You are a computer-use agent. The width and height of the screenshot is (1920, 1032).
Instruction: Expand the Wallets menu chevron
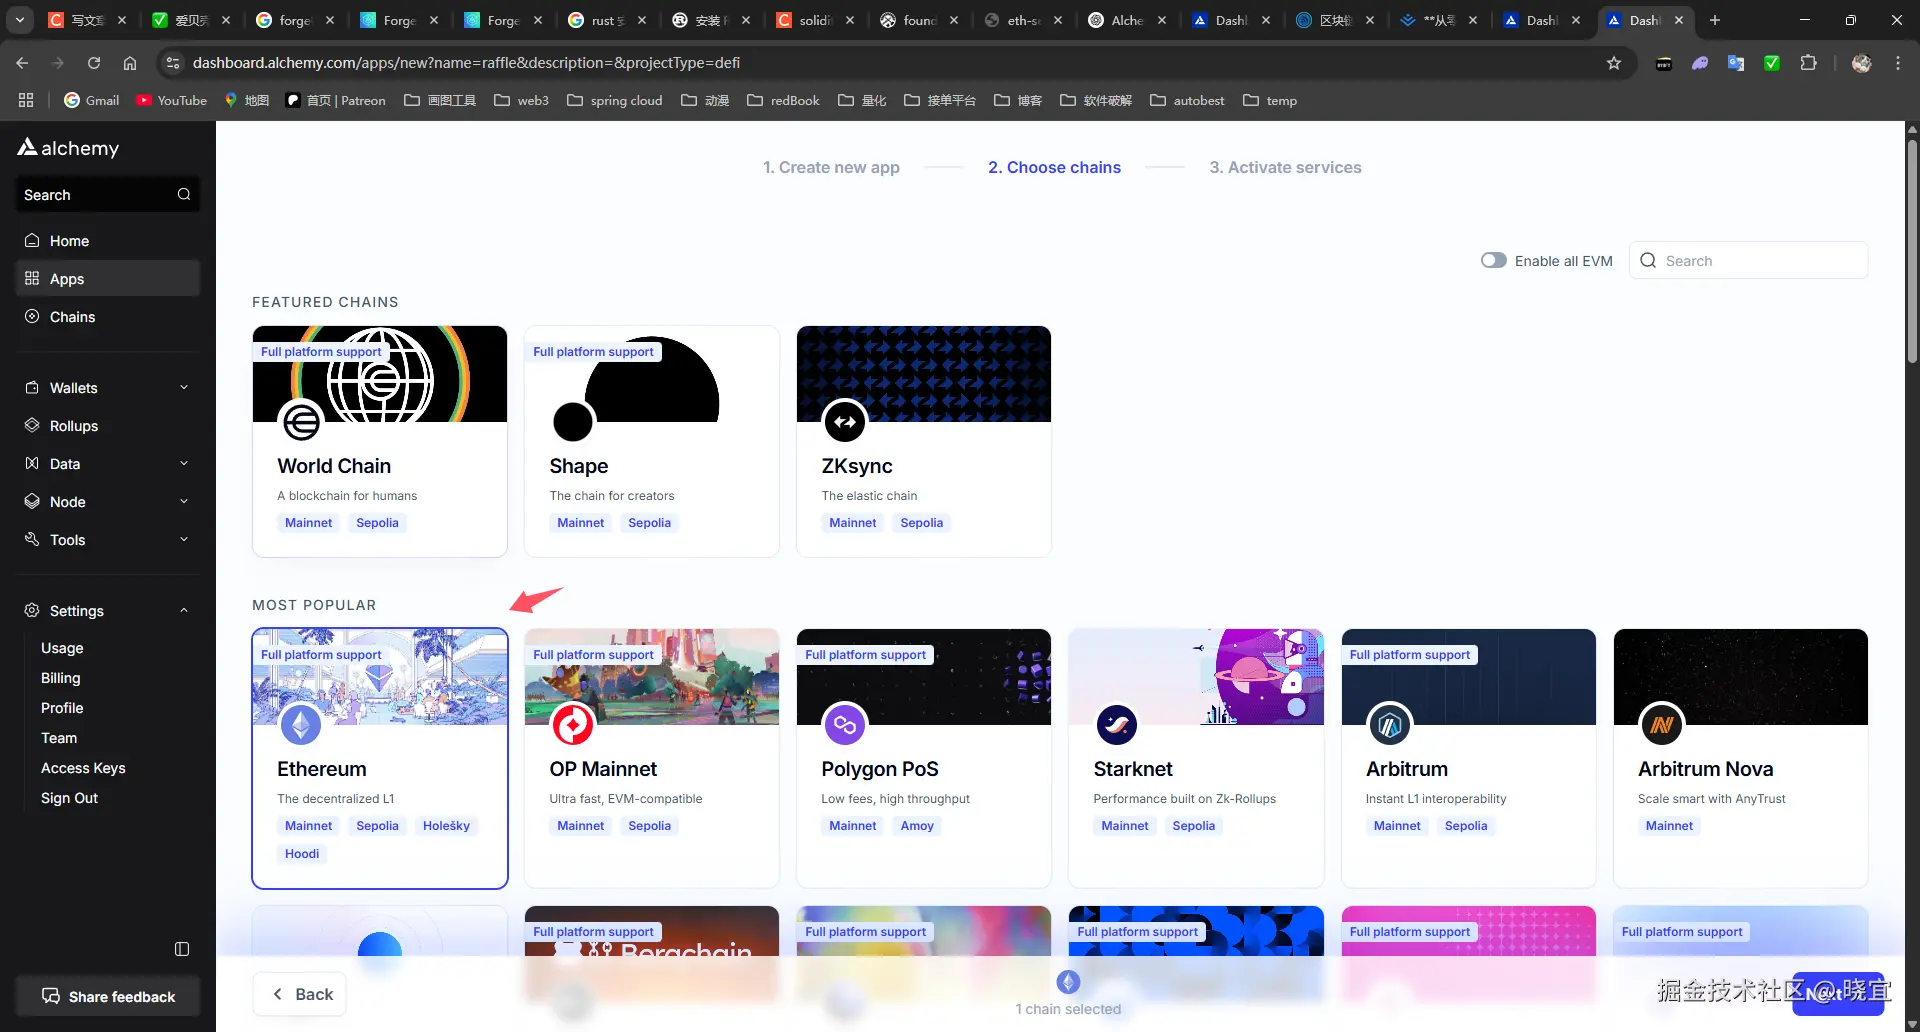click(184, 387)
